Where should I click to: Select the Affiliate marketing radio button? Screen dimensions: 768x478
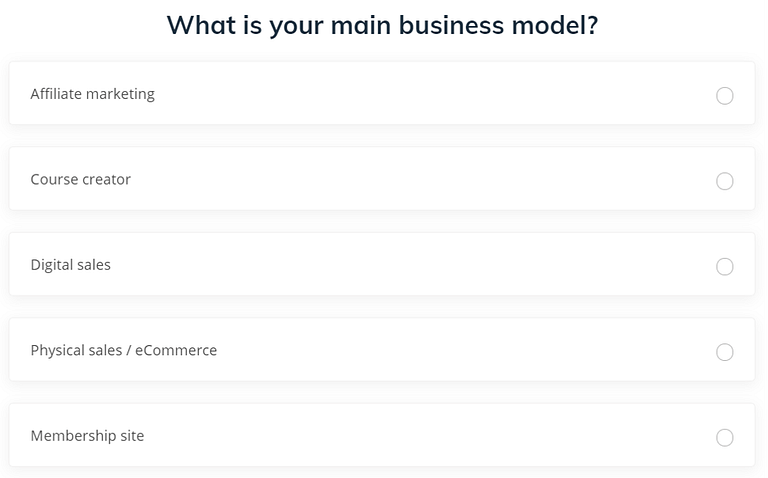[725, 95]
